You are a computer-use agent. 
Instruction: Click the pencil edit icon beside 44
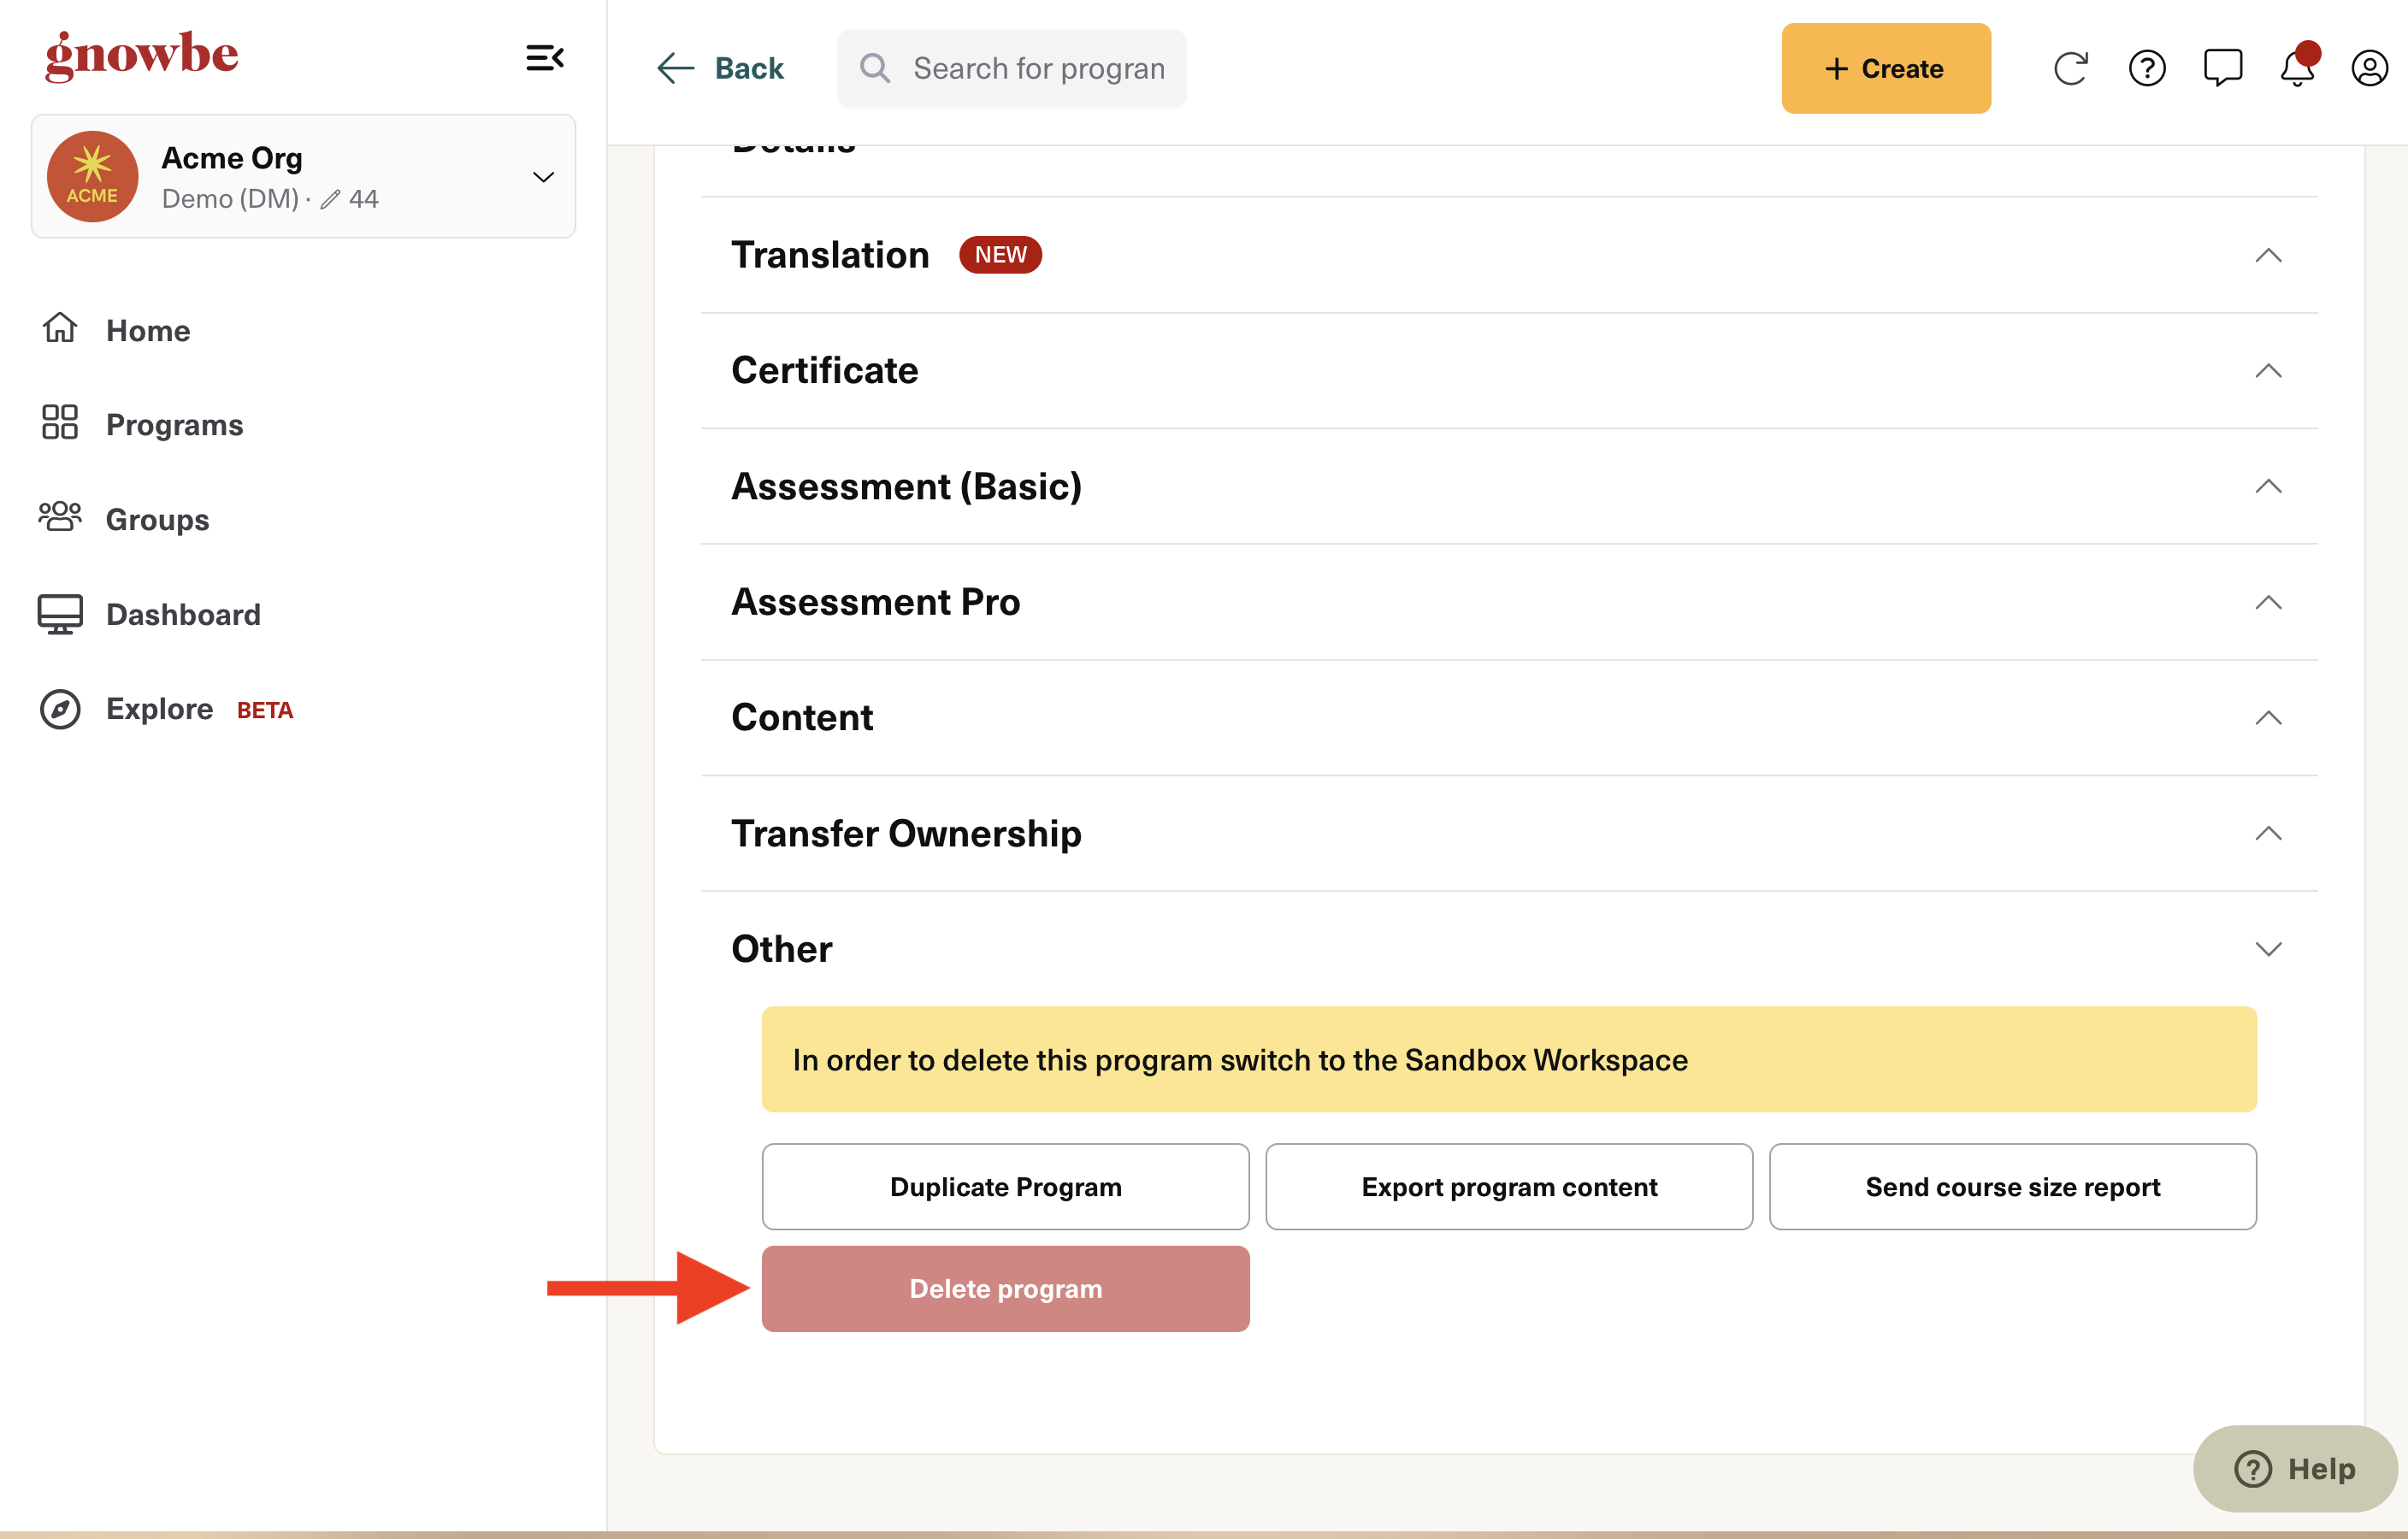(x=330, y=200)
